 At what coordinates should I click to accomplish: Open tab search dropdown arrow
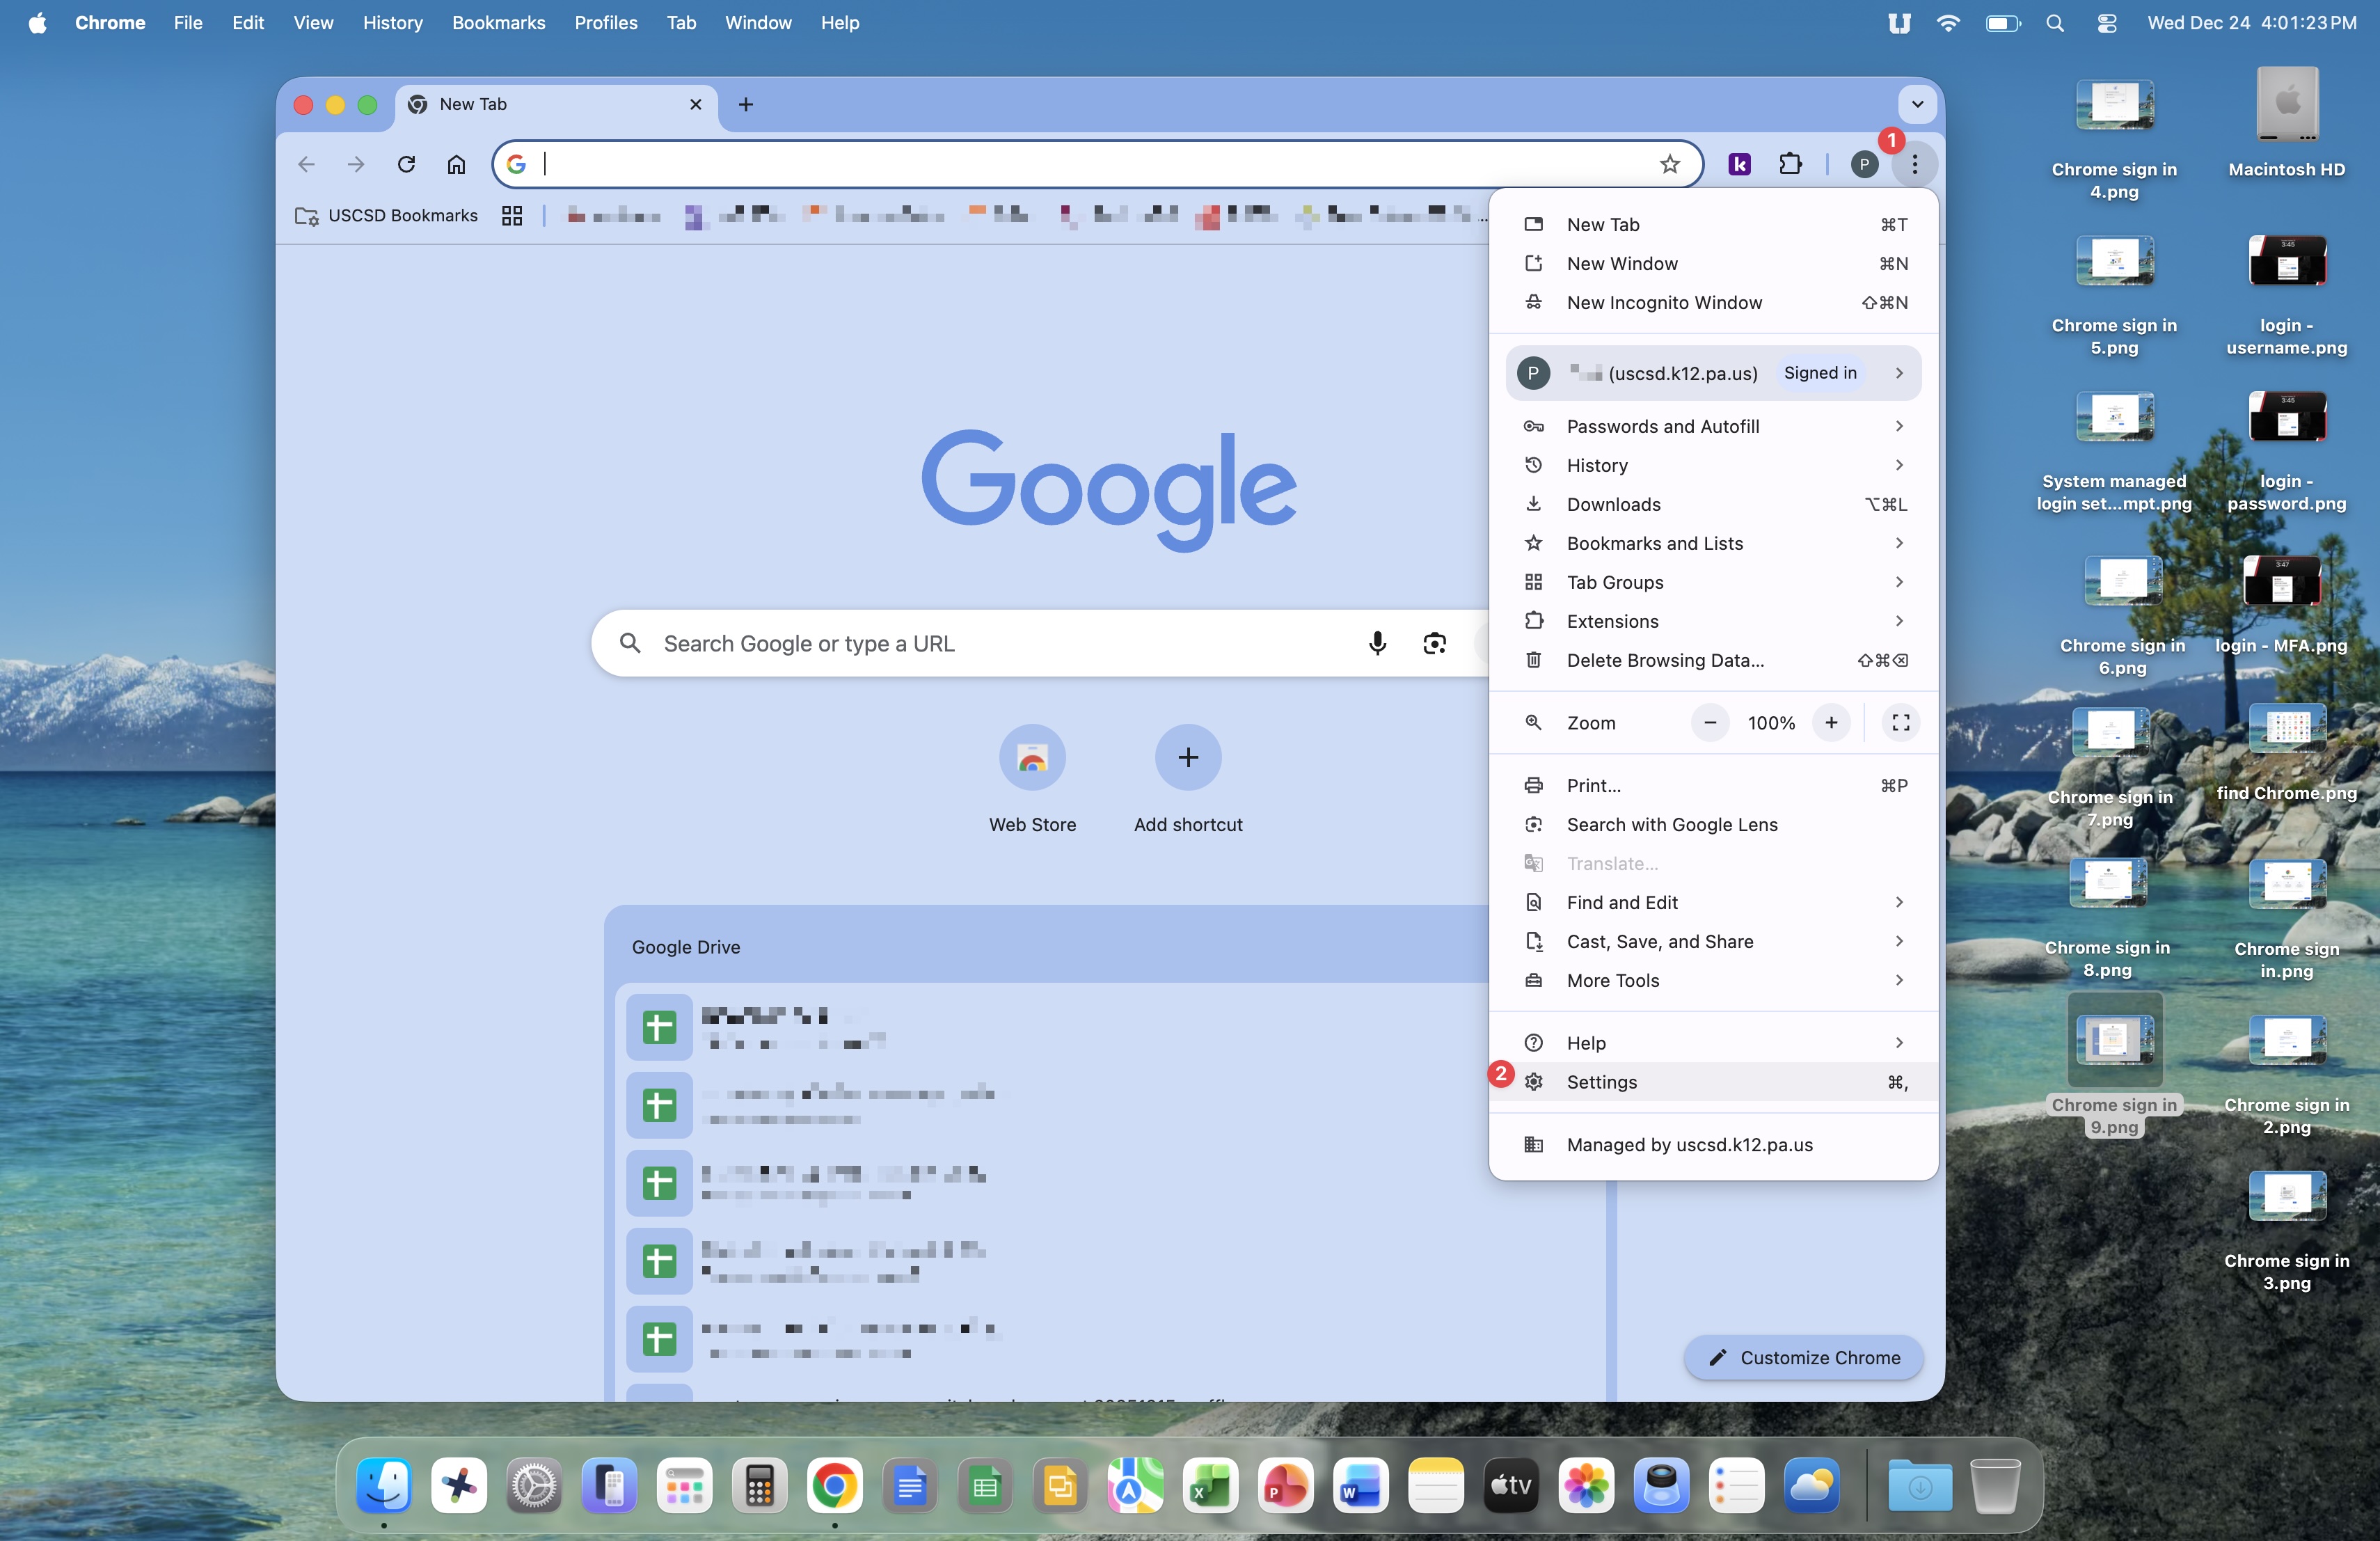1917,104
